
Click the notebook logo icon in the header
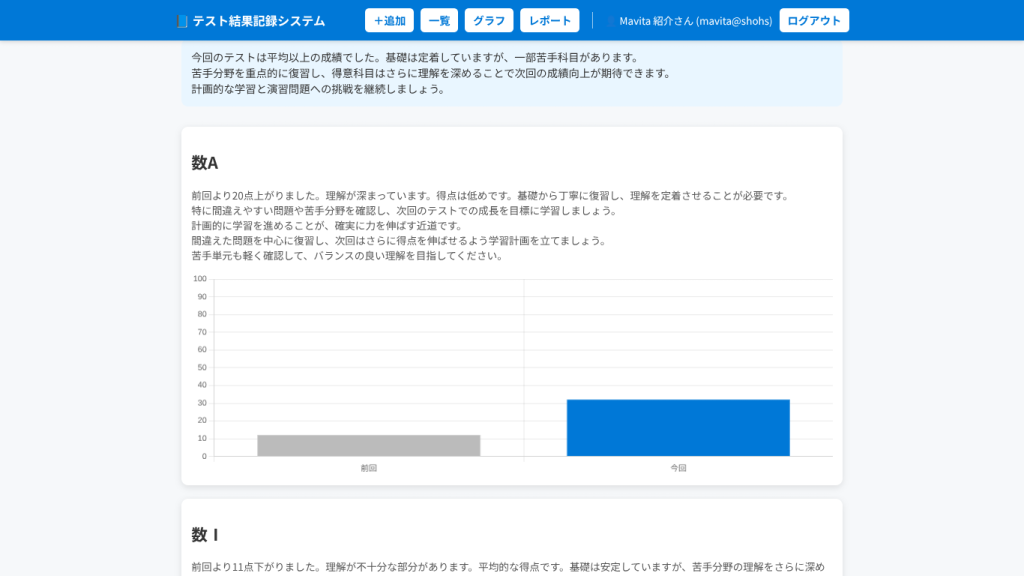[181, 21]
